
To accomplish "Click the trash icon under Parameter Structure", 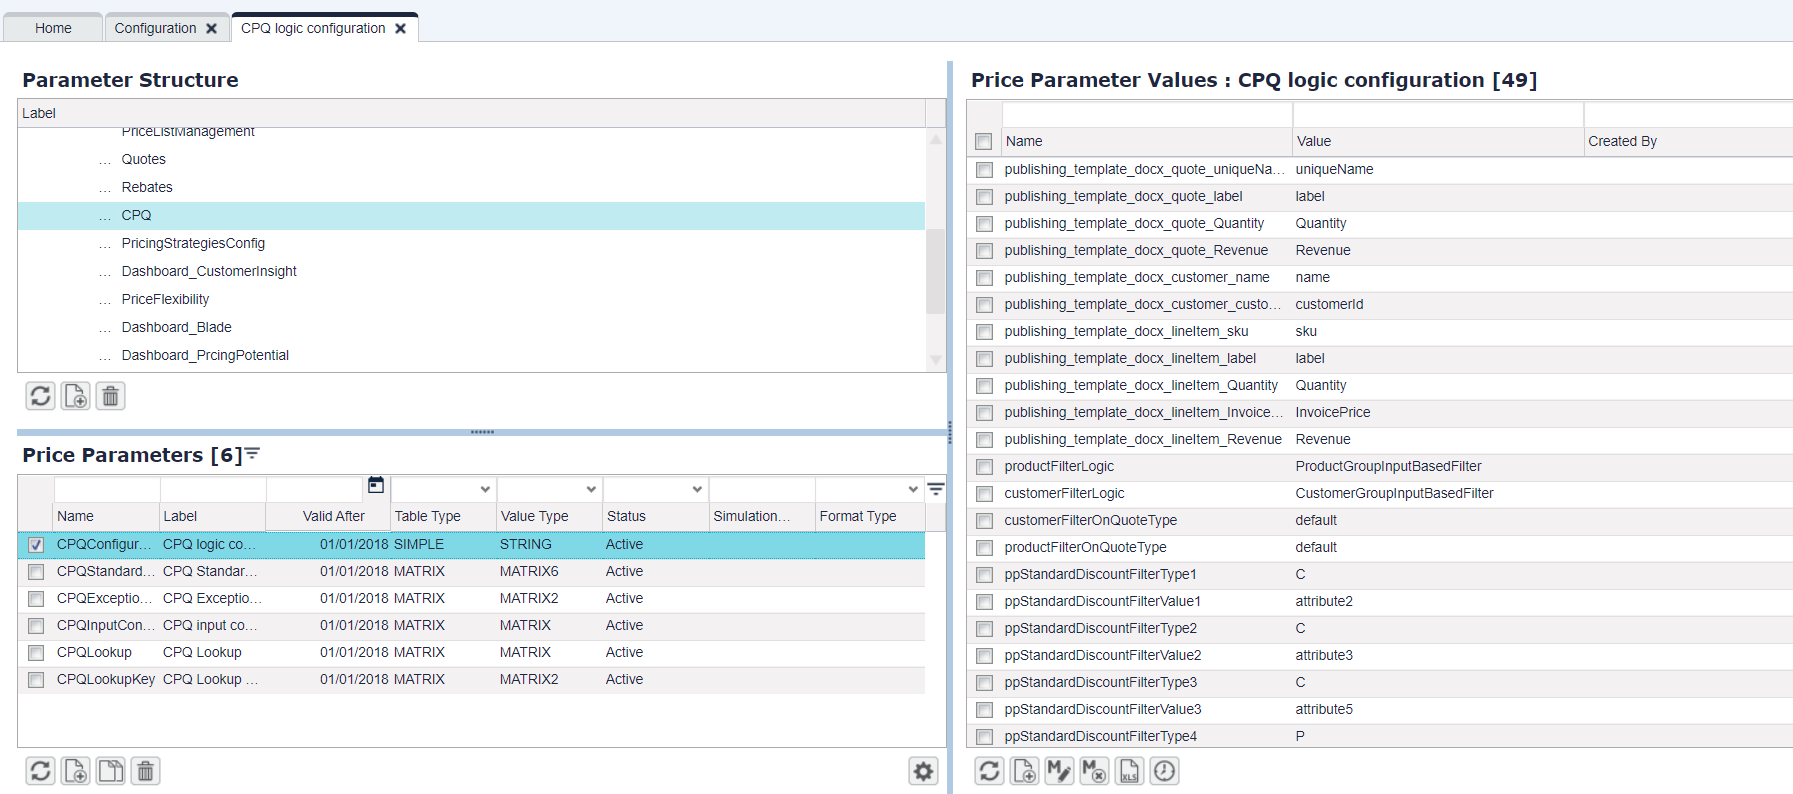I will [x=110, y=396].
